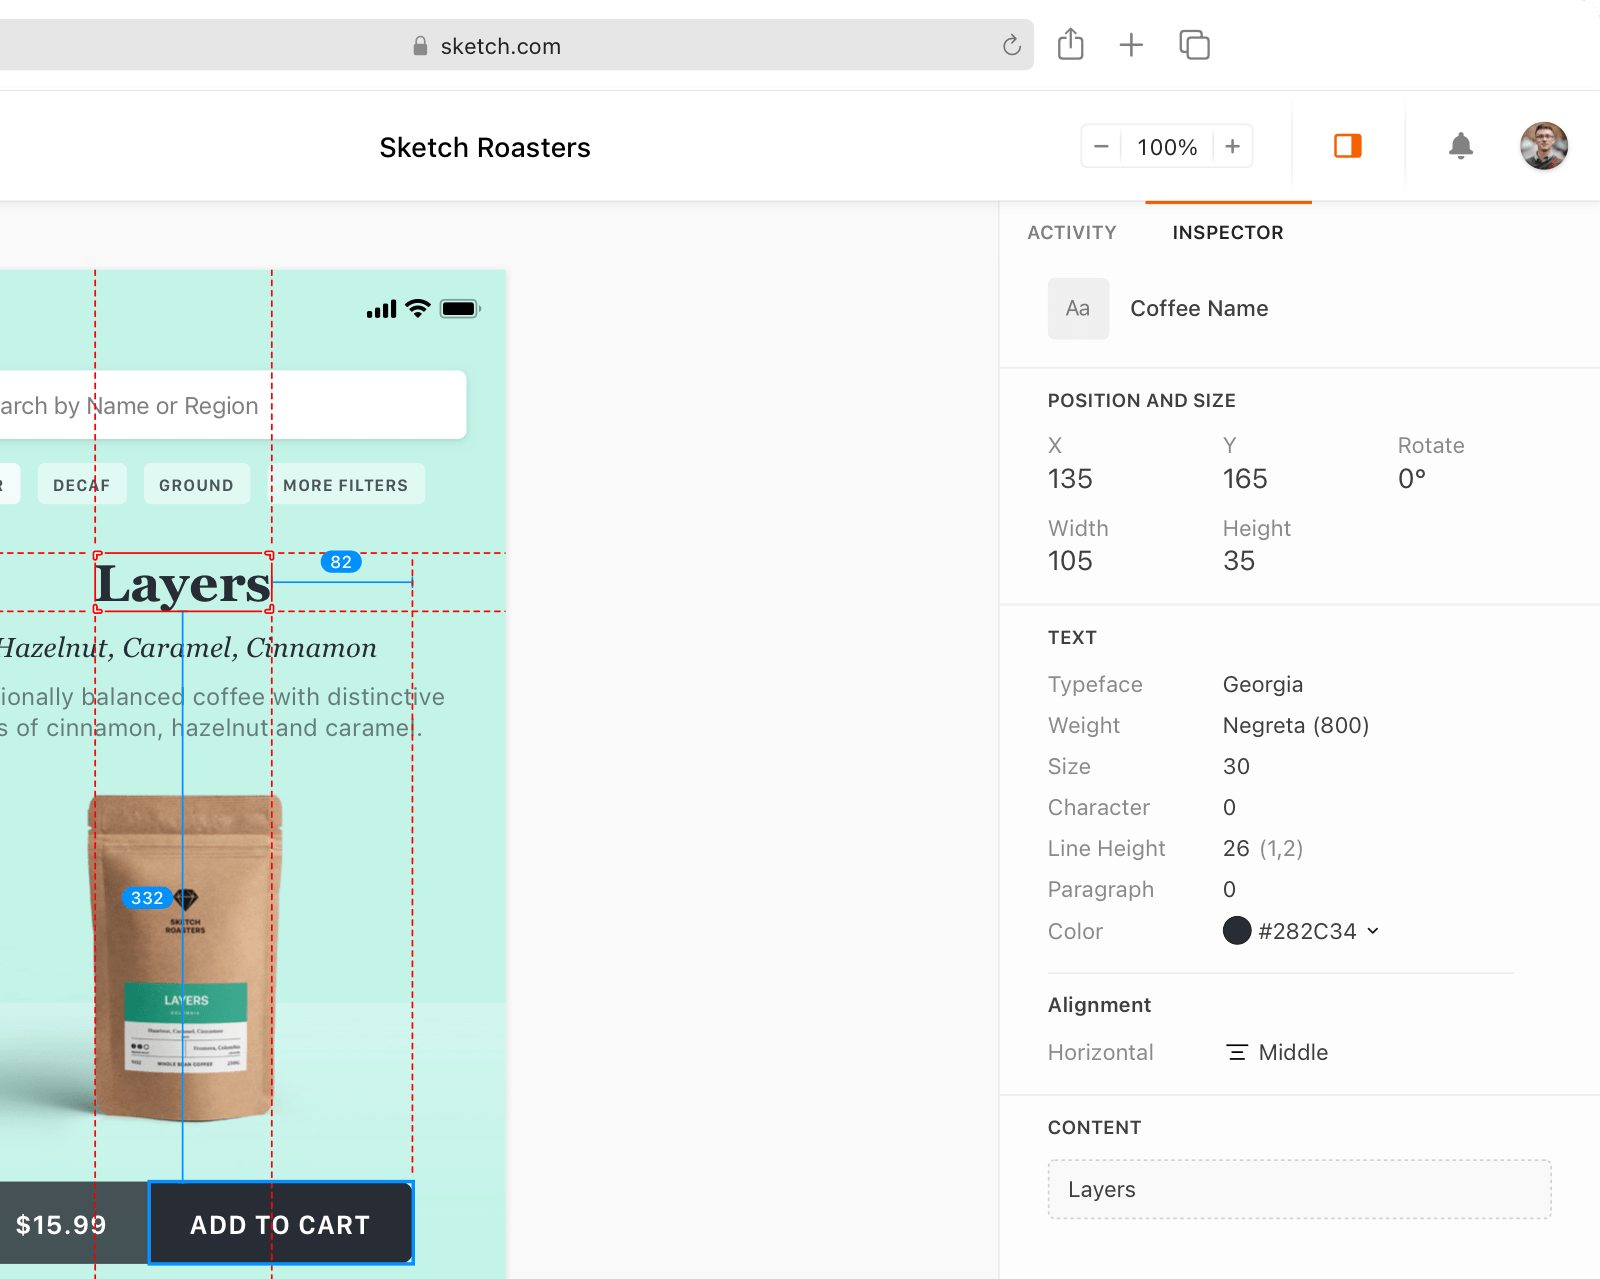Viewport: 1600px width, 1279px height.
Task: Expand the color format dropdown chevron
Action: pos(1373,931)
